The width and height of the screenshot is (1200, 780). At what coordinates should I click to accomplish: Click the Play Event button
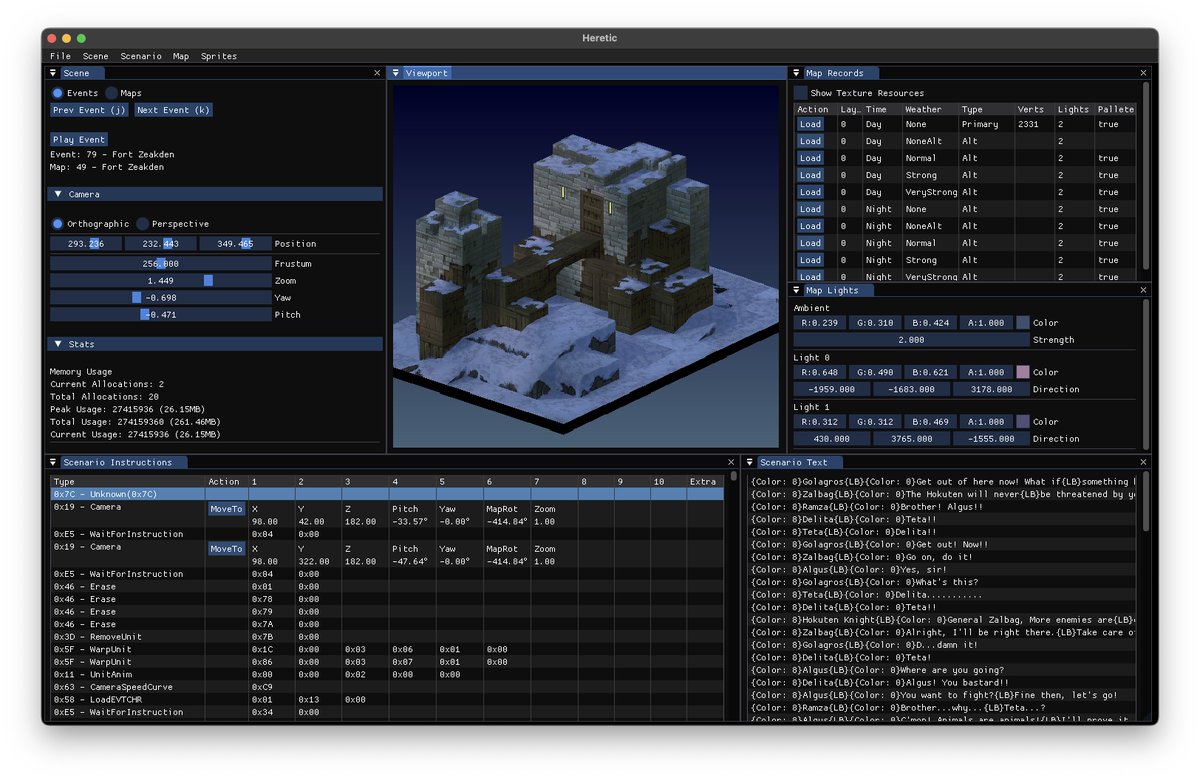pos(79,140)
